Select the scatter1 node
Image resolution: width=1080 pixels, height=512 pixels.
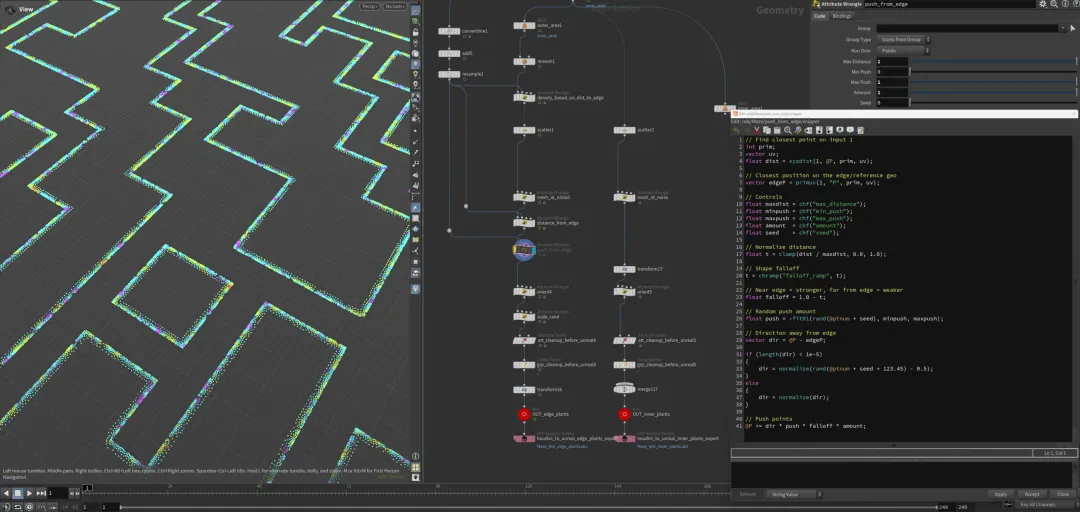click(524, 130)
